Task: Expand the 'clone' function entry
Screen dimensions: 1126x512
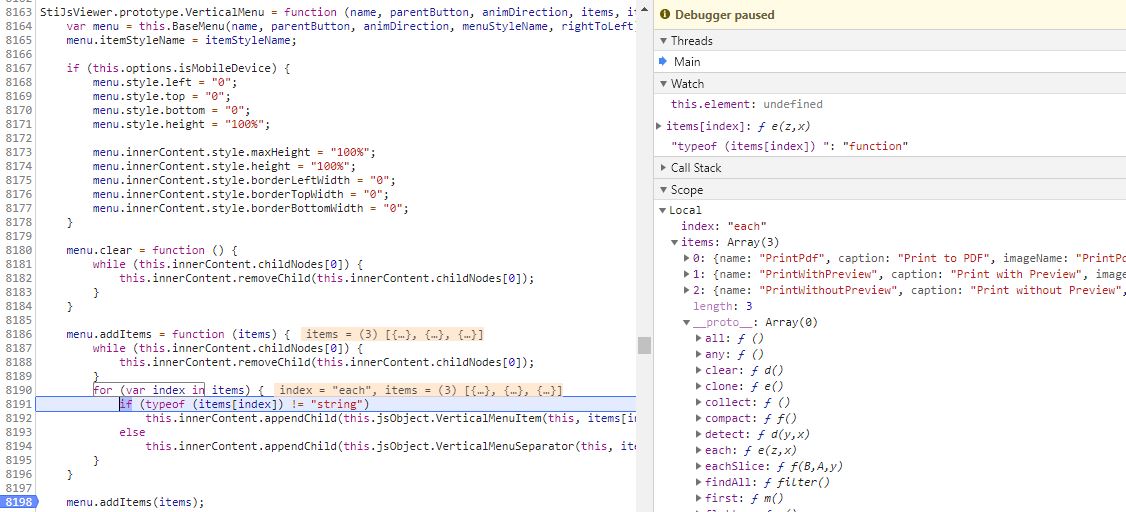Action: click(699, 386)
